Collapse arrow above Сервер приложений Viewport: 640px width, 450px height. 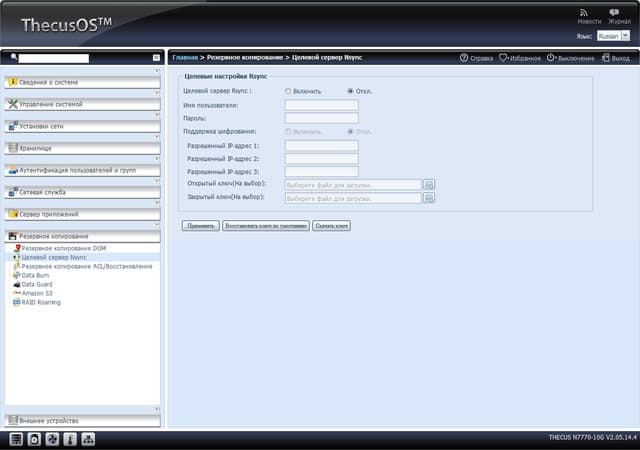click(157, 203)
